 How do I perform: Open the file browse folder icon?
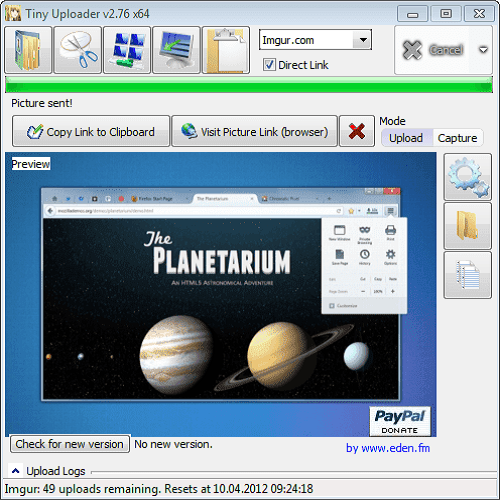click(28, 50)
